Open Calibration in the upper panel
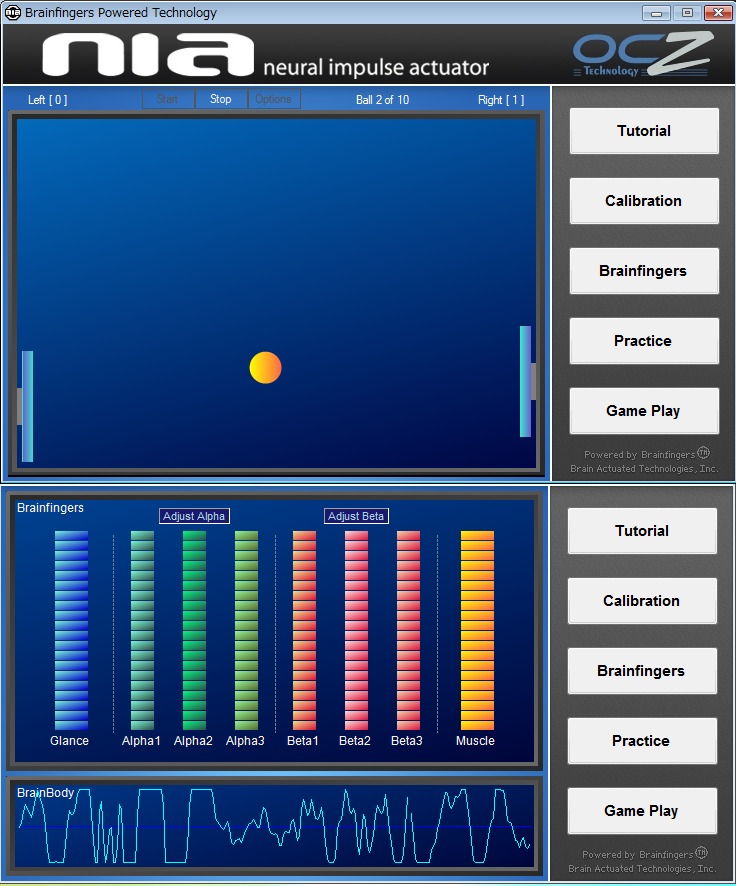Image resolution: width=736 pixels, height=886 pixels. point(644,201)
